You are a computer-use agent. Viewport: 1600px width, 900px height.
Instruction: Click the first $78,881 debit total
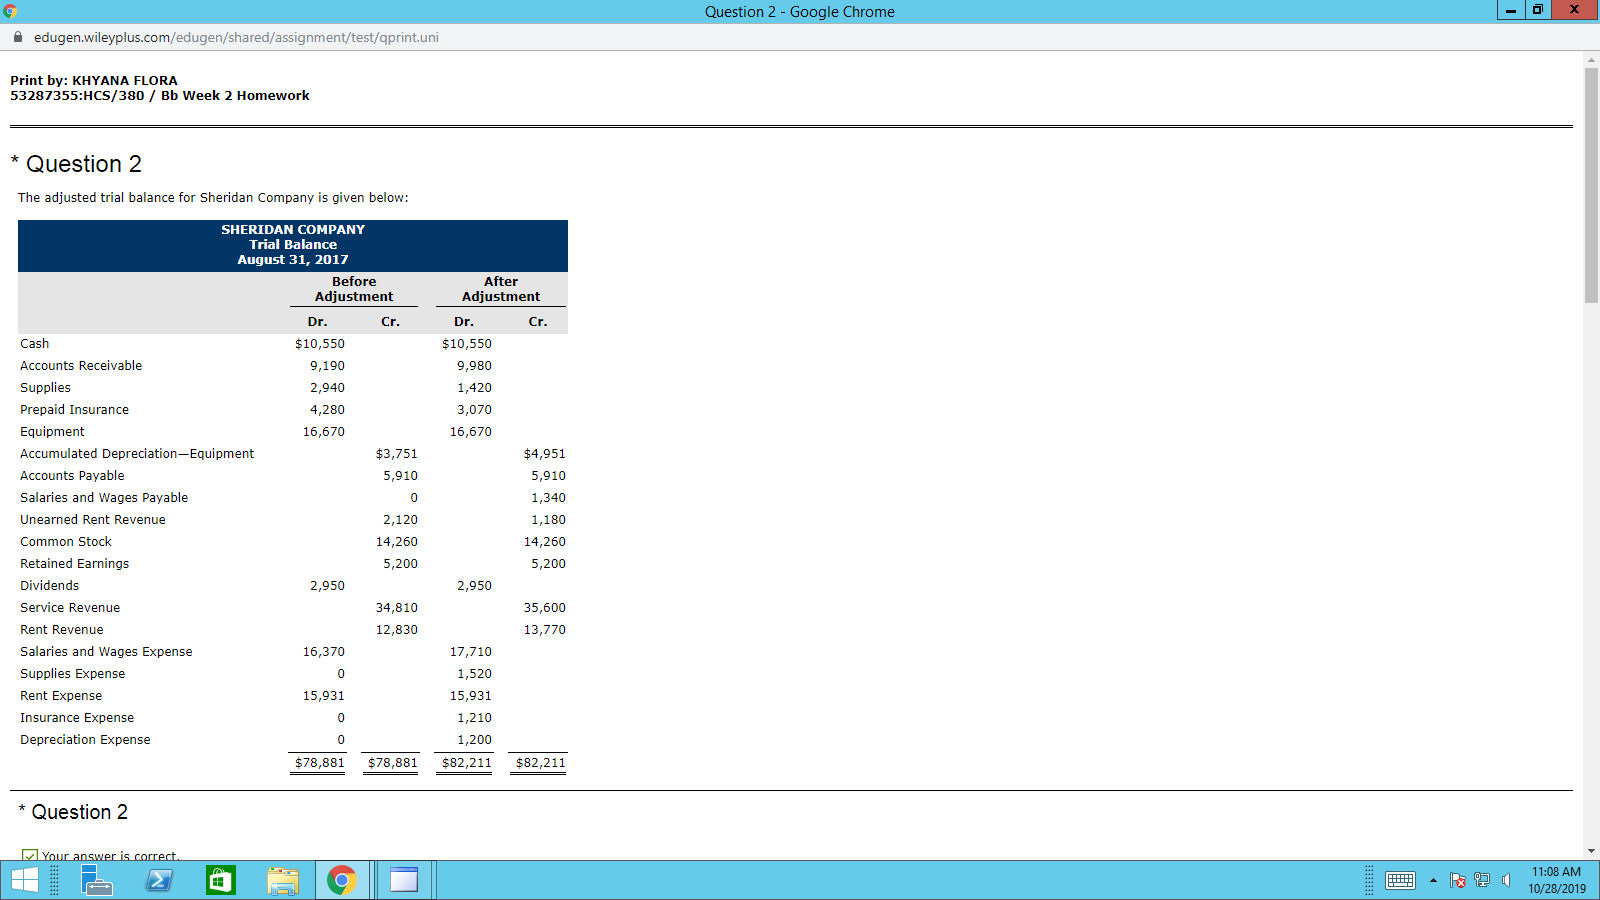pos(320,763)
